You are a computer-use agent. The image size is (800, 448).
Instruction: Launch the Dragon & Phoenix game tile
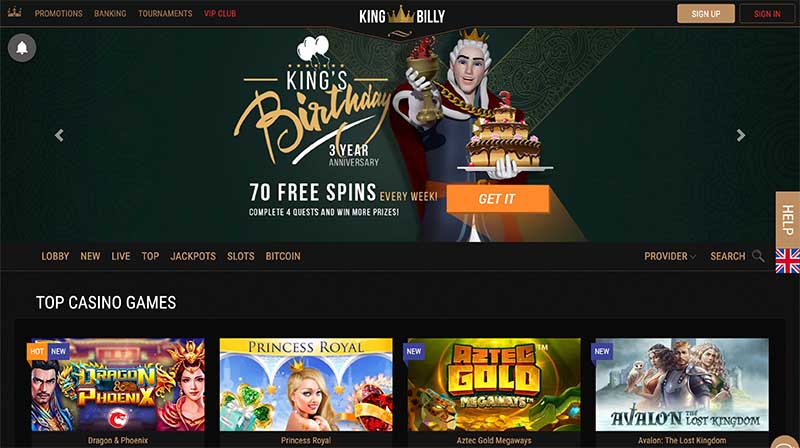click(x=118, y=385)
